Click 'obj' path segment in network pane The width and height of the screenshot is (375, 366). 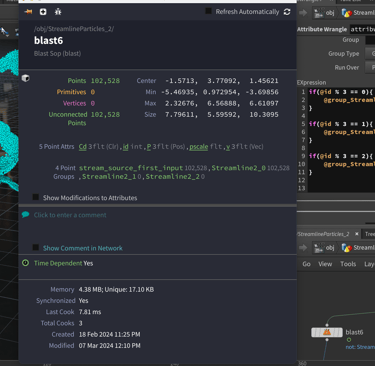pos(330,248)
